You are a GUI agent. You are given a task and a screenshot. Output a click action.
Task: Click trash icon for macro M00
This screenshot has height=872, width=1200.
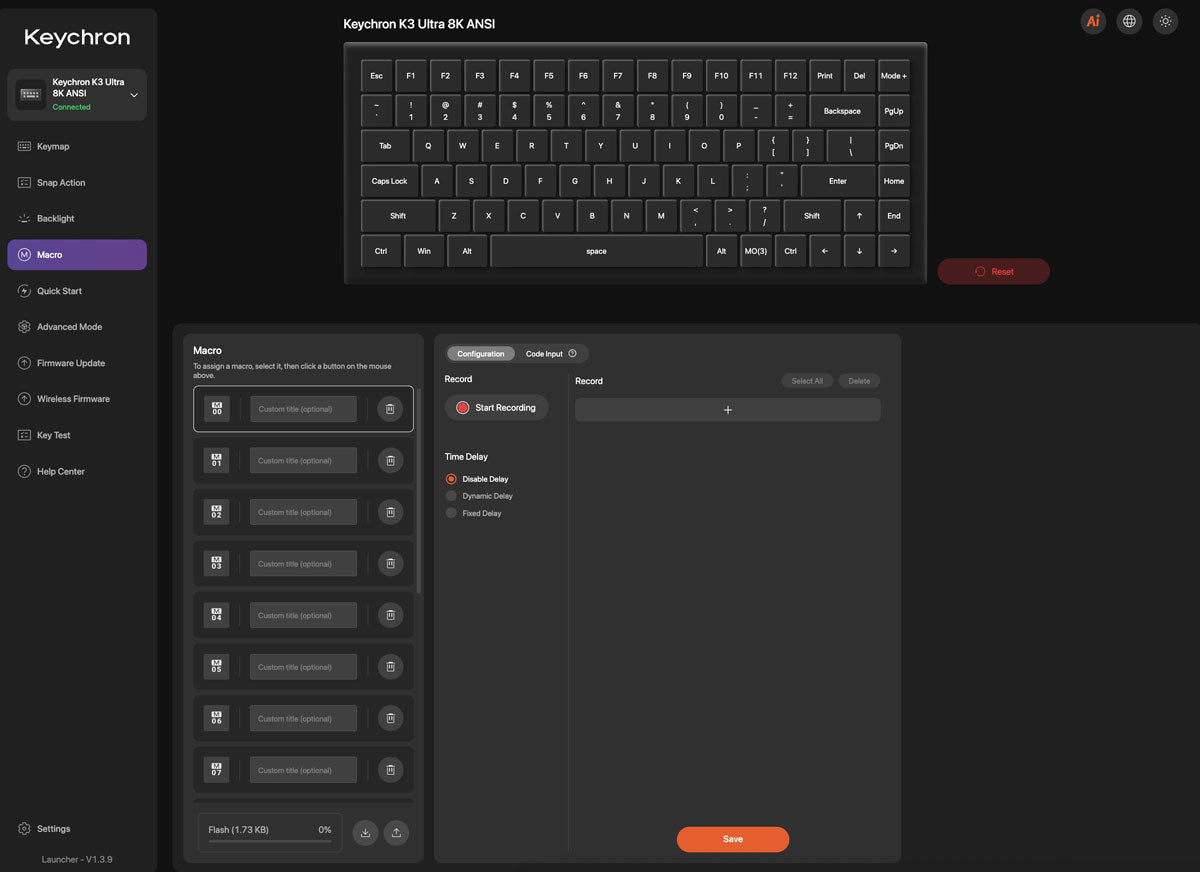391,408
